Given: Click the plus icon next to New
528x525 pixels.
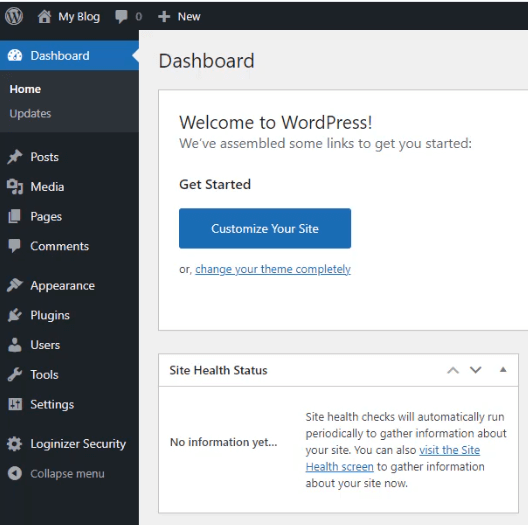Looking at the screenshot, I should pyautogui.click(x=164, y=17).
